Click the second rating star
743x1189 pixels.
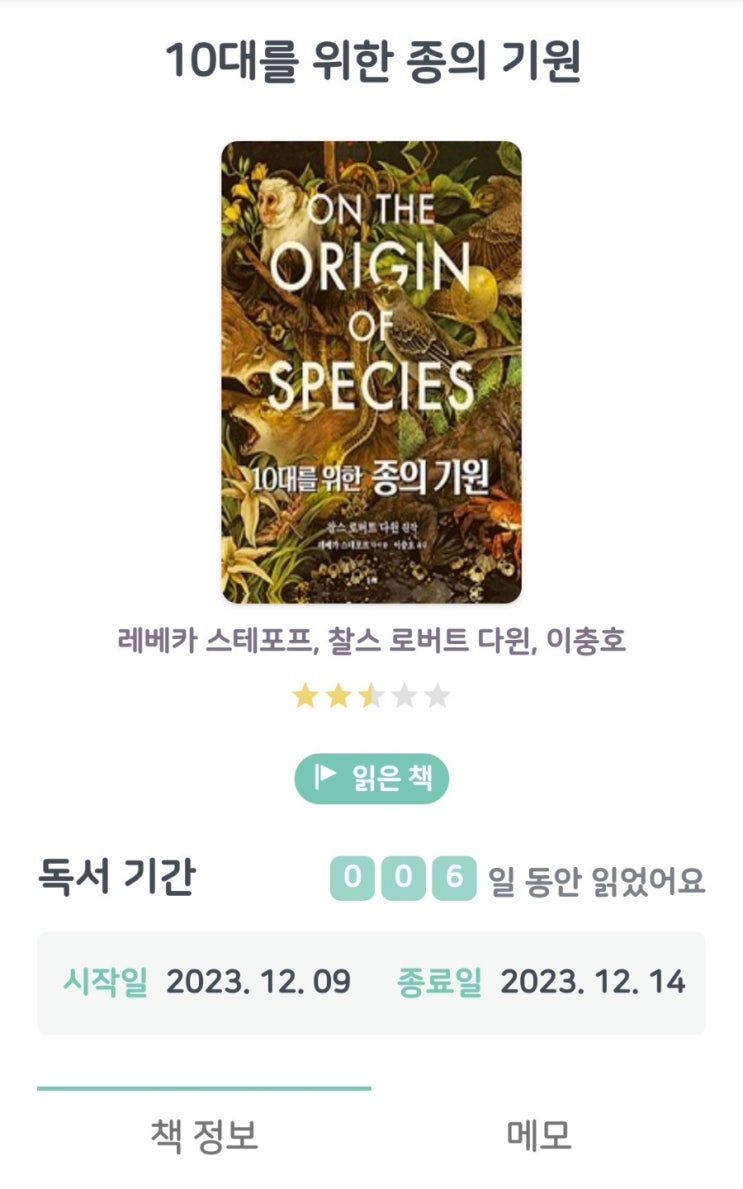click(x=338, y=696)
